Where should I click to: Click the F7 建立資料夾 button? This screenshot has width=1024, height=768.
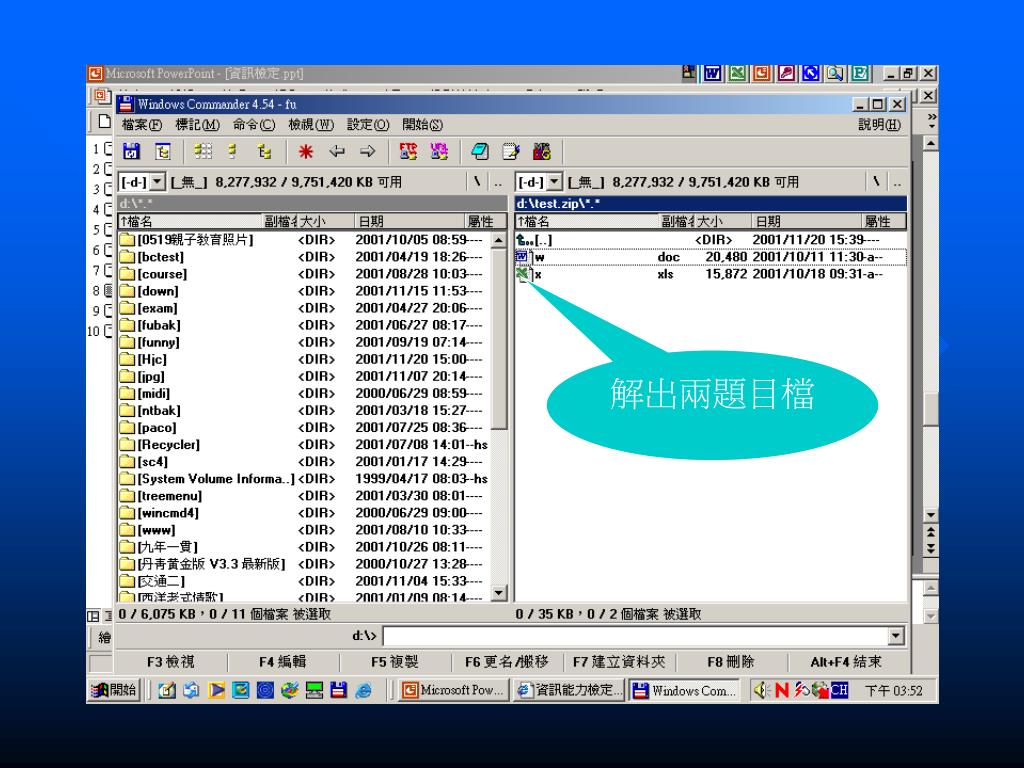point(619,662)
